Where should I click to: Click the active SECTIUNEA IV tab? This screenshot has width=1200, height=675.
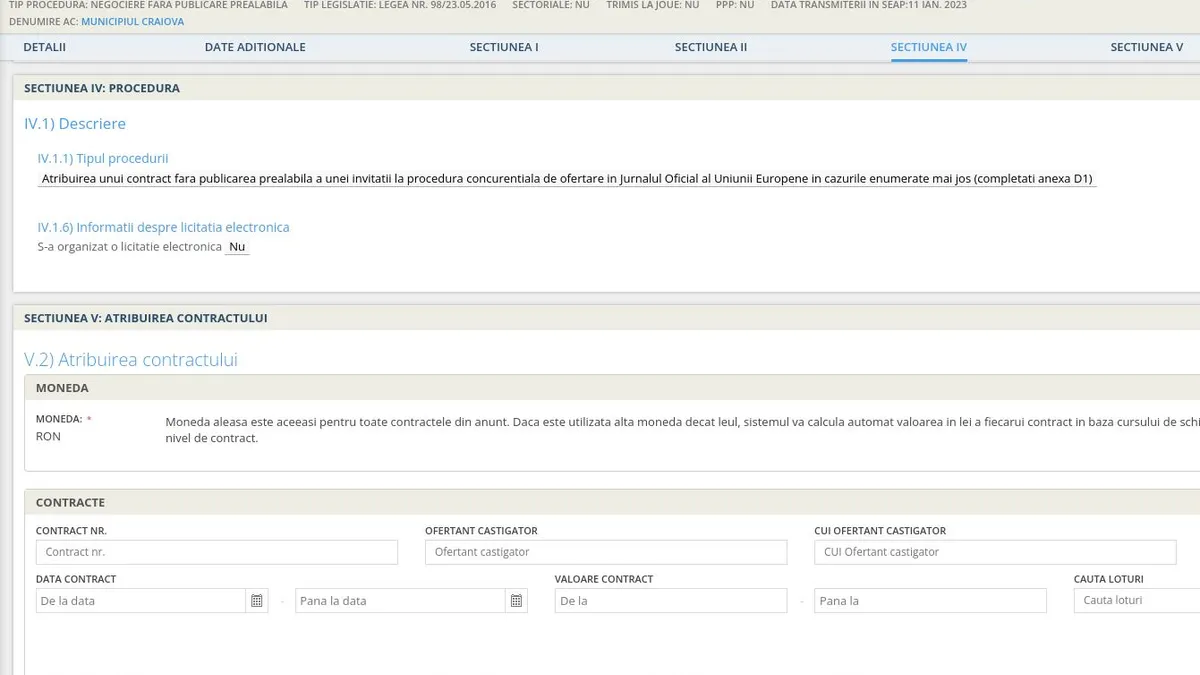[x=928, y=47]
